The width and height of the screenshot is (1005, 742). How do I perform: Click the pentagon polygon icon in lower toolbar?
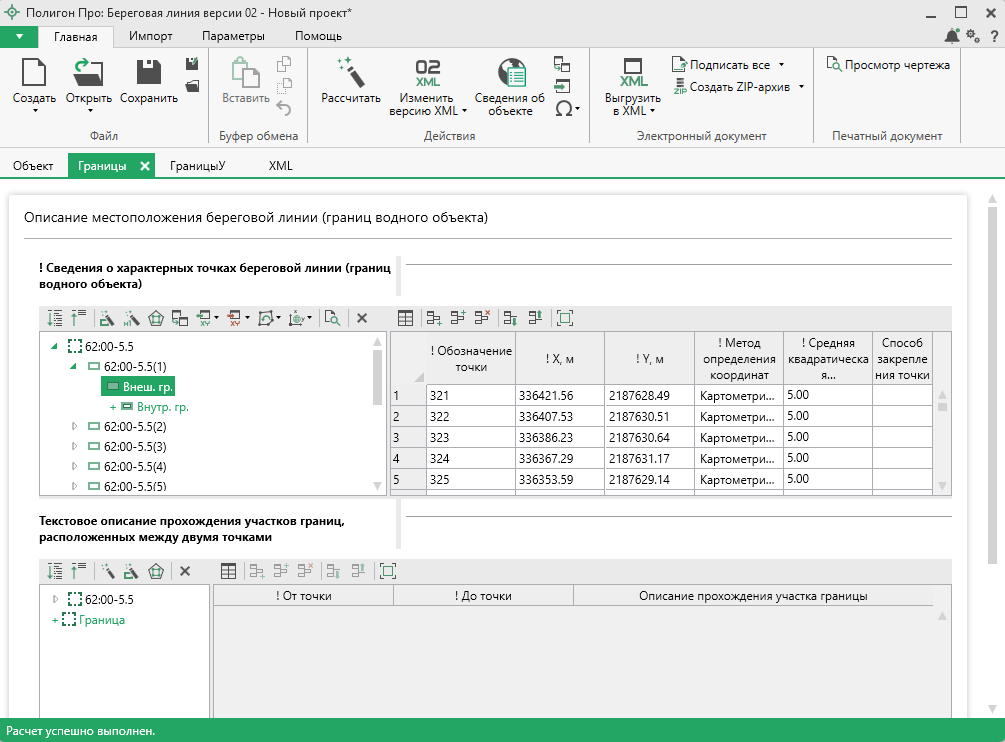click(155, 571)
